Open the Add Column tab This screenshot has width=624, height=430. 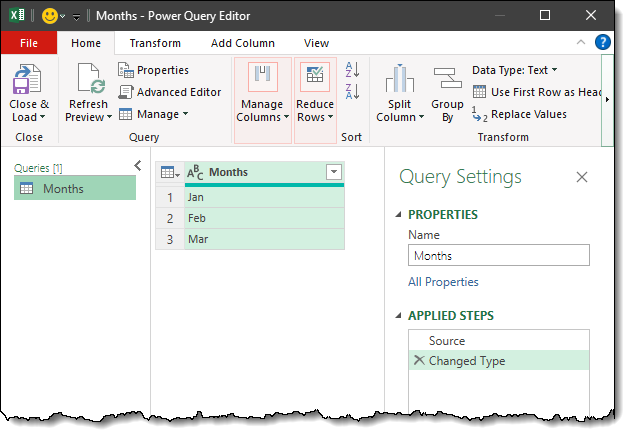242,43
